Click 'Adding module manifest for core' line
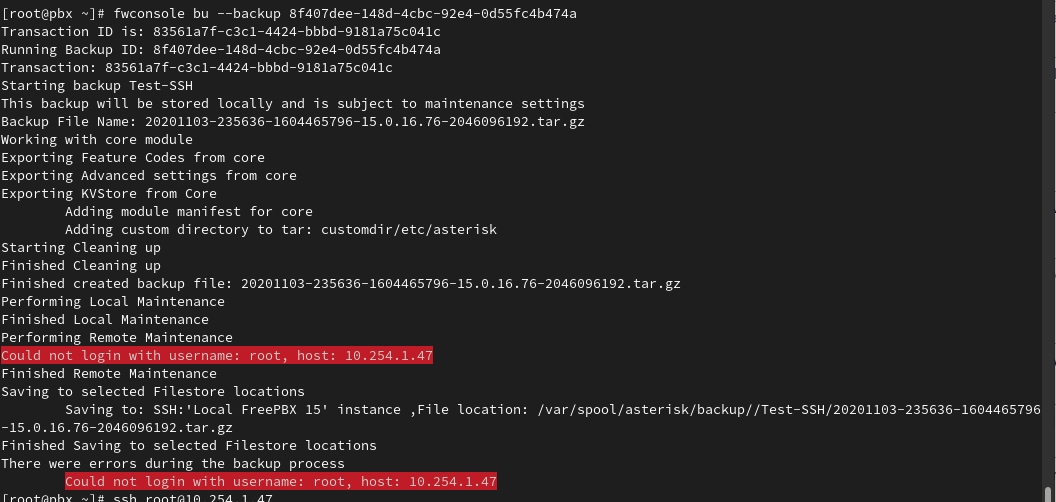 [188, 211]
